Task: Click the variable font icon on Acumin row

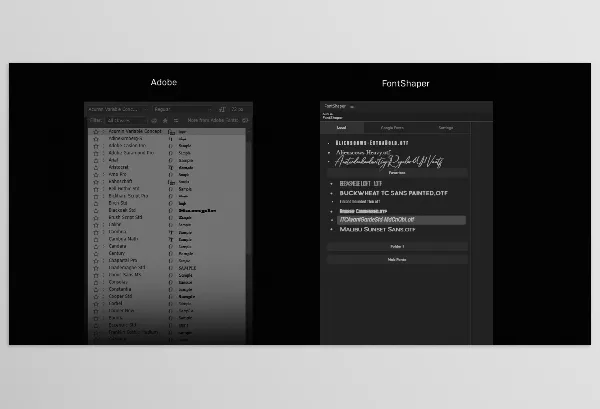Action: click(171, 132)
